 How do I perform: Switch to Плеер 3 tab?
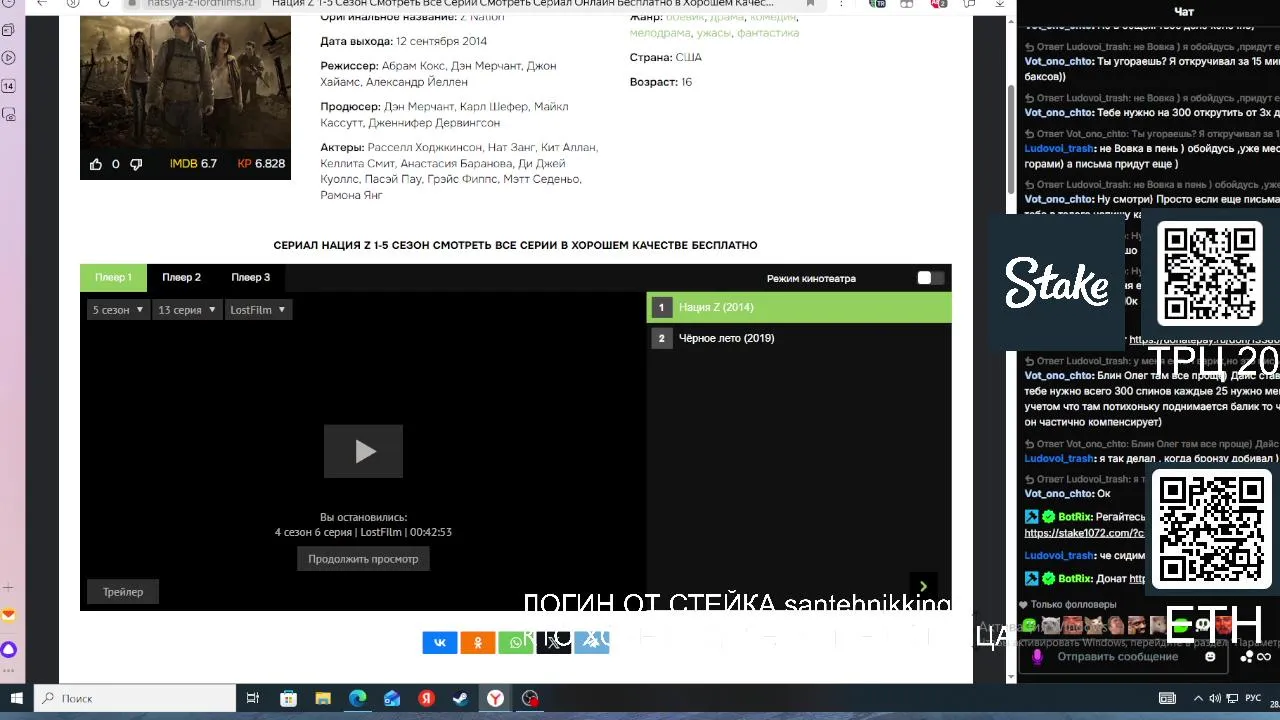pos(250,278)
